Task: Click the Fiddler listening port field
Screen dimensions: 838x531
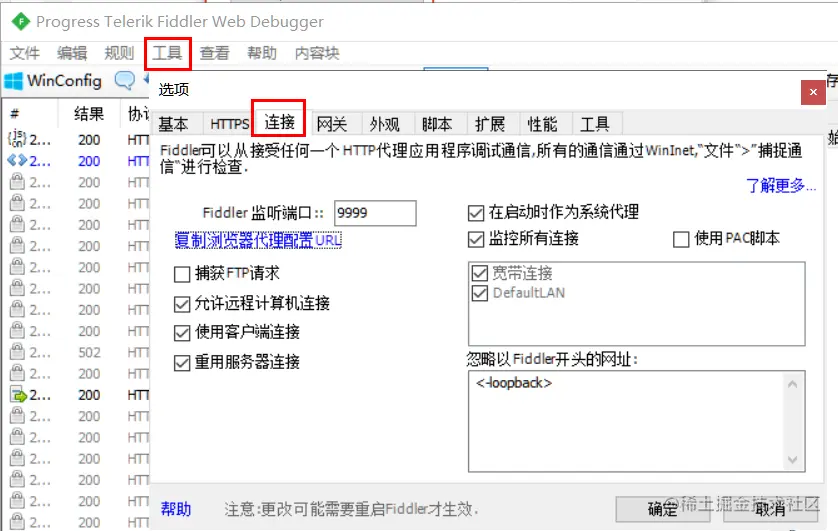Action: [x=375, y=213]
